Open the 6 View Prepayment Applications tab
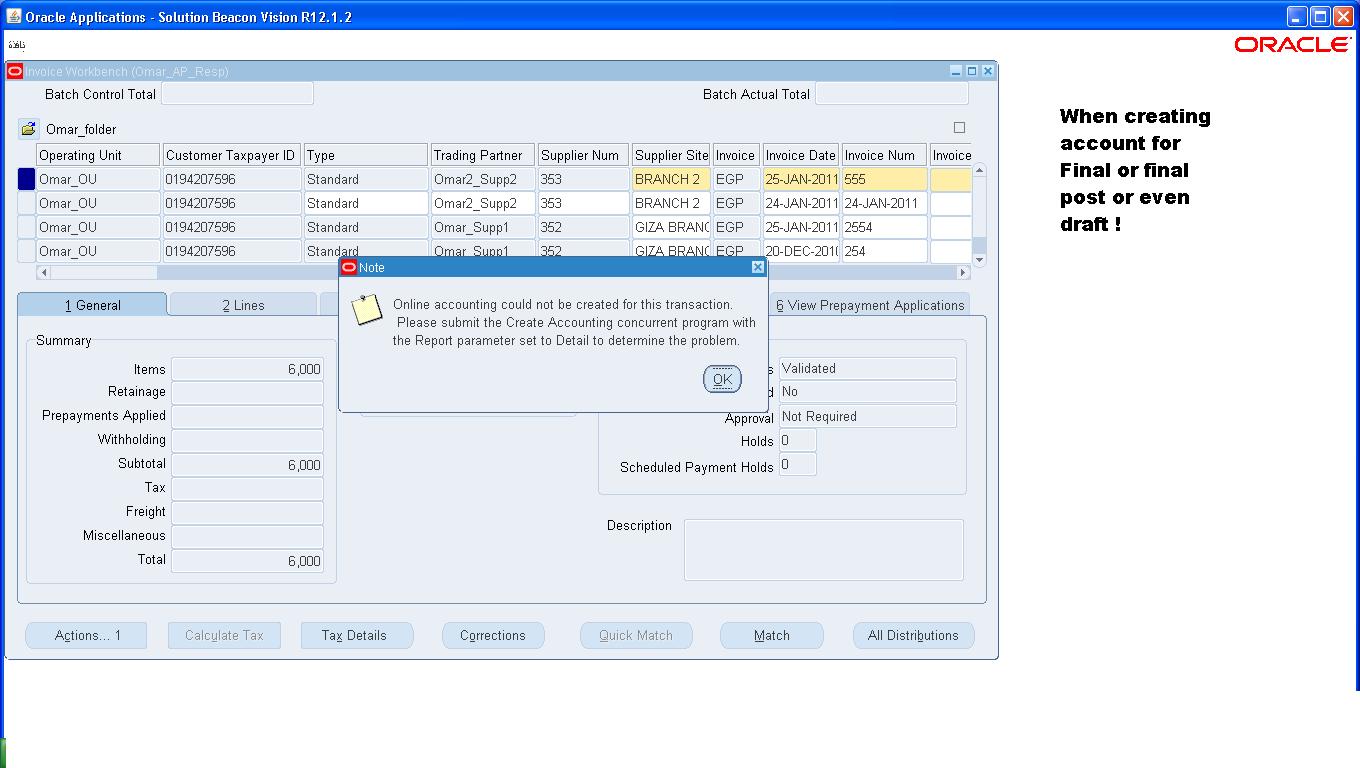The width and height of the screenshot is (1360, 768). [870, 305]
